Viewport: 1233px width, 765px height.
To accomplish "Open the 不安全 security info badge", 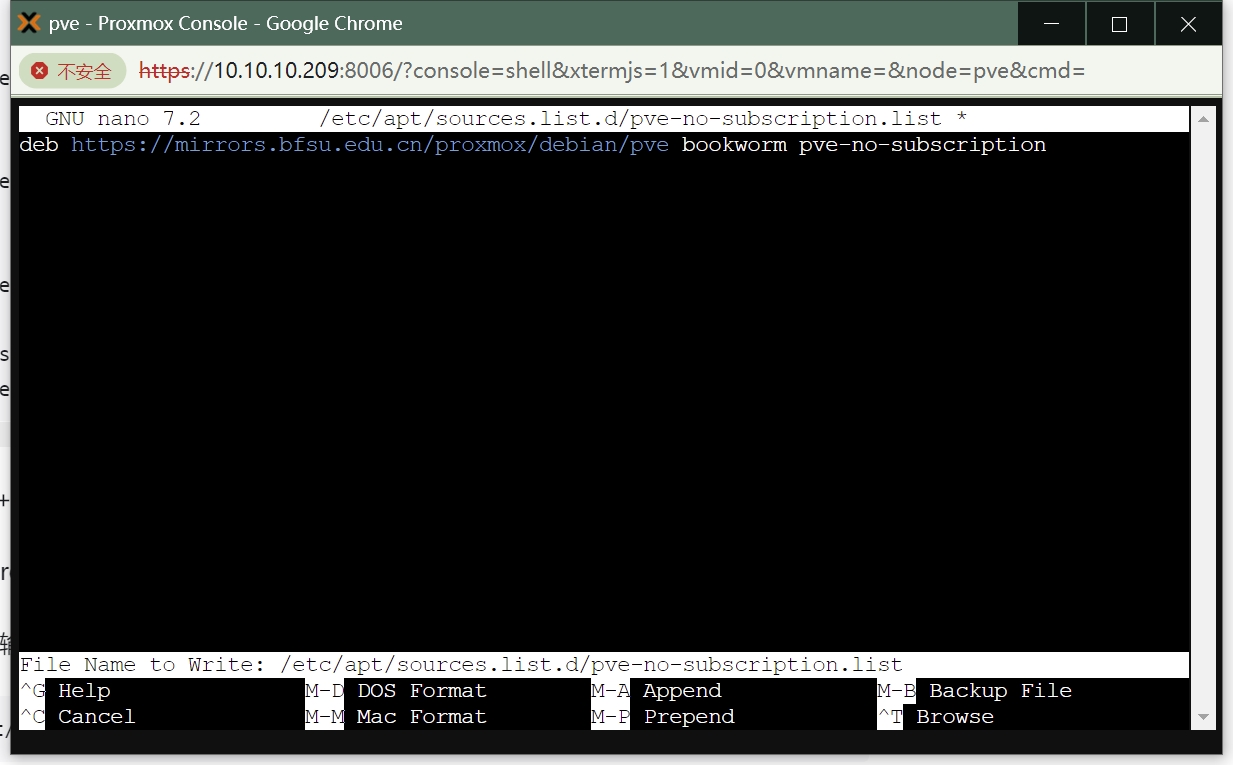I will click(73, 71).
